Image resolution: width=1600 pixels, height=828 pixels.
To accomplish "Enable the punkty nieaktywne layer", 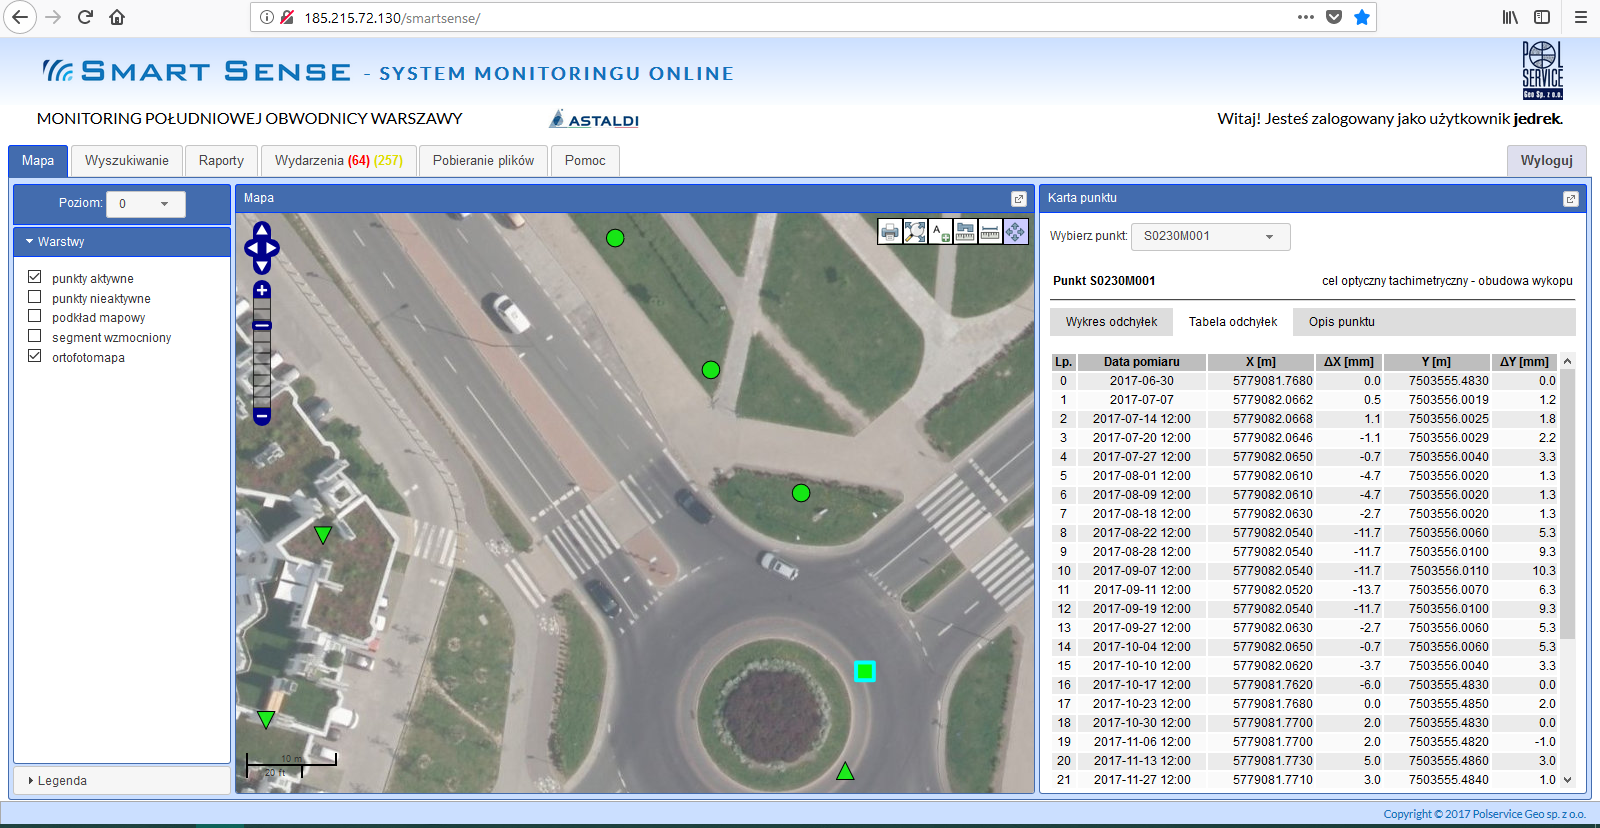I will click(35, 297).
